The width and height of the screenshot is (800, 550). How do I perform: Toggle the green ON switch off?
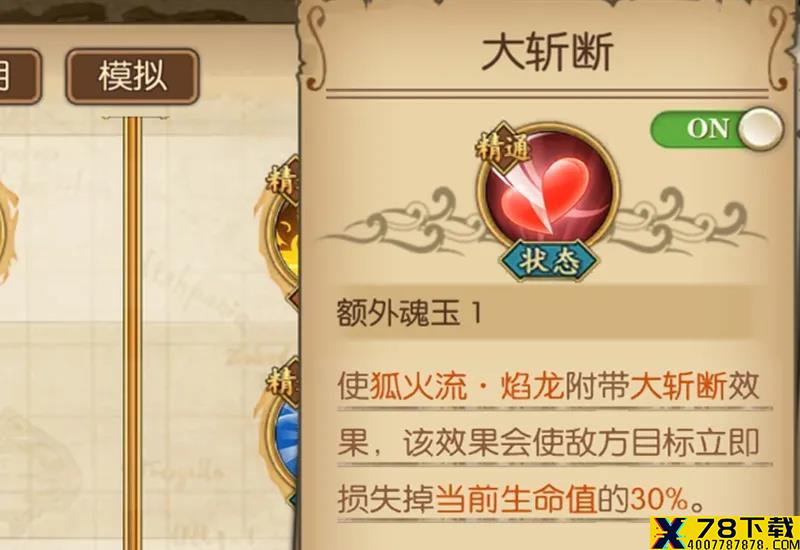click(x=716, y=129)
